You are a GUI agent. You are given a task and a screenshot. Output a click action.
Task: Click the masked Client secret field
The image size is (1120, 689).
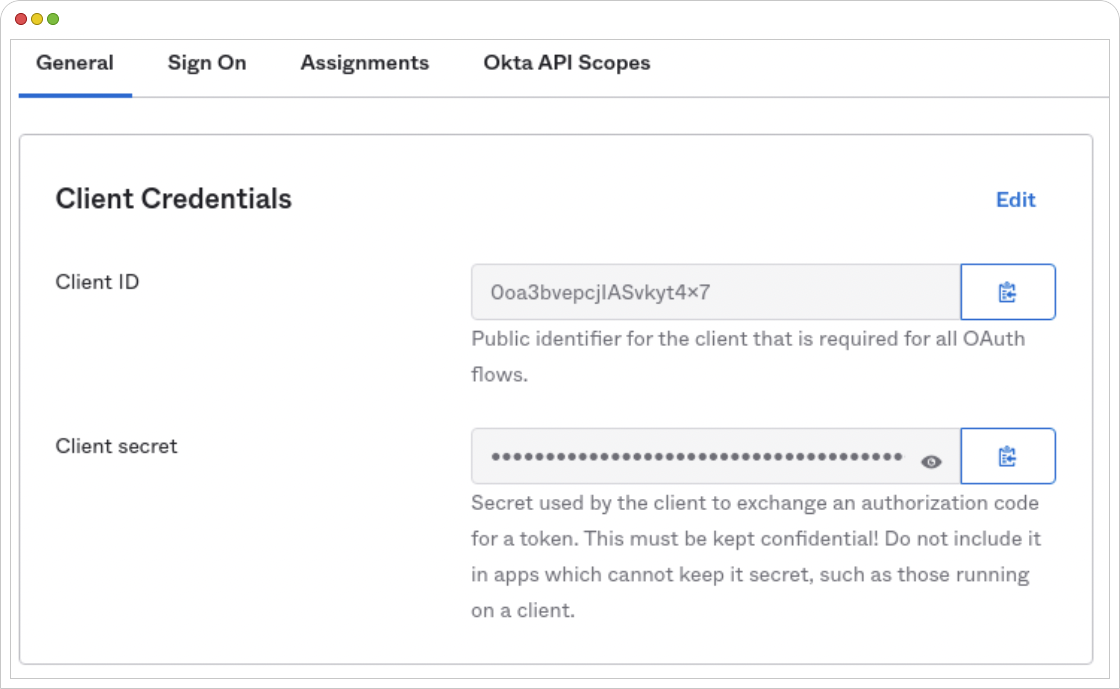(x=716, y=456)
